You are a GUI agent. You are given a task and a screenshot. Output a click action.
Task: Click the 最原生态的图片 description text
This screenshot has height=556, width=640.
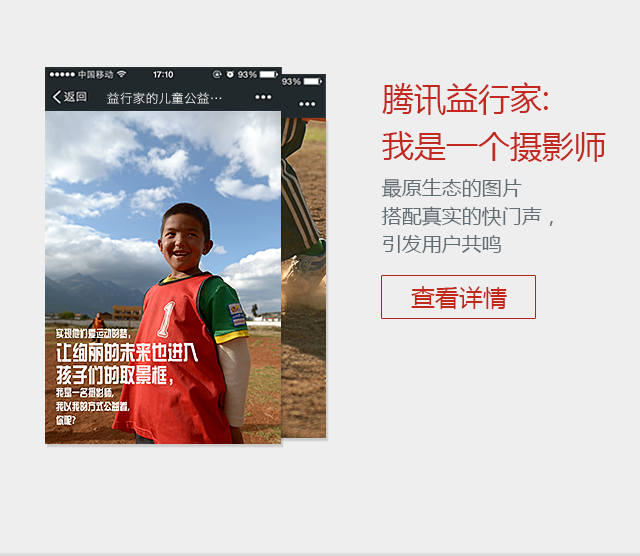[x=451, y=189]
